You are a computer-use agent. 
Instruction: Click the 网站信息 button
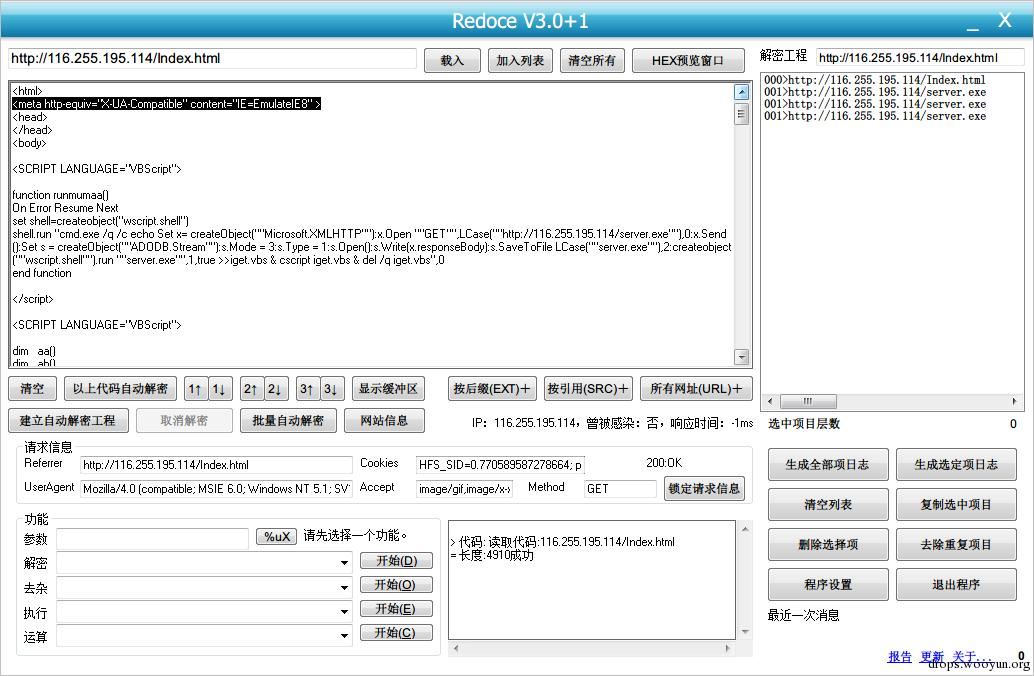point(384,420)
